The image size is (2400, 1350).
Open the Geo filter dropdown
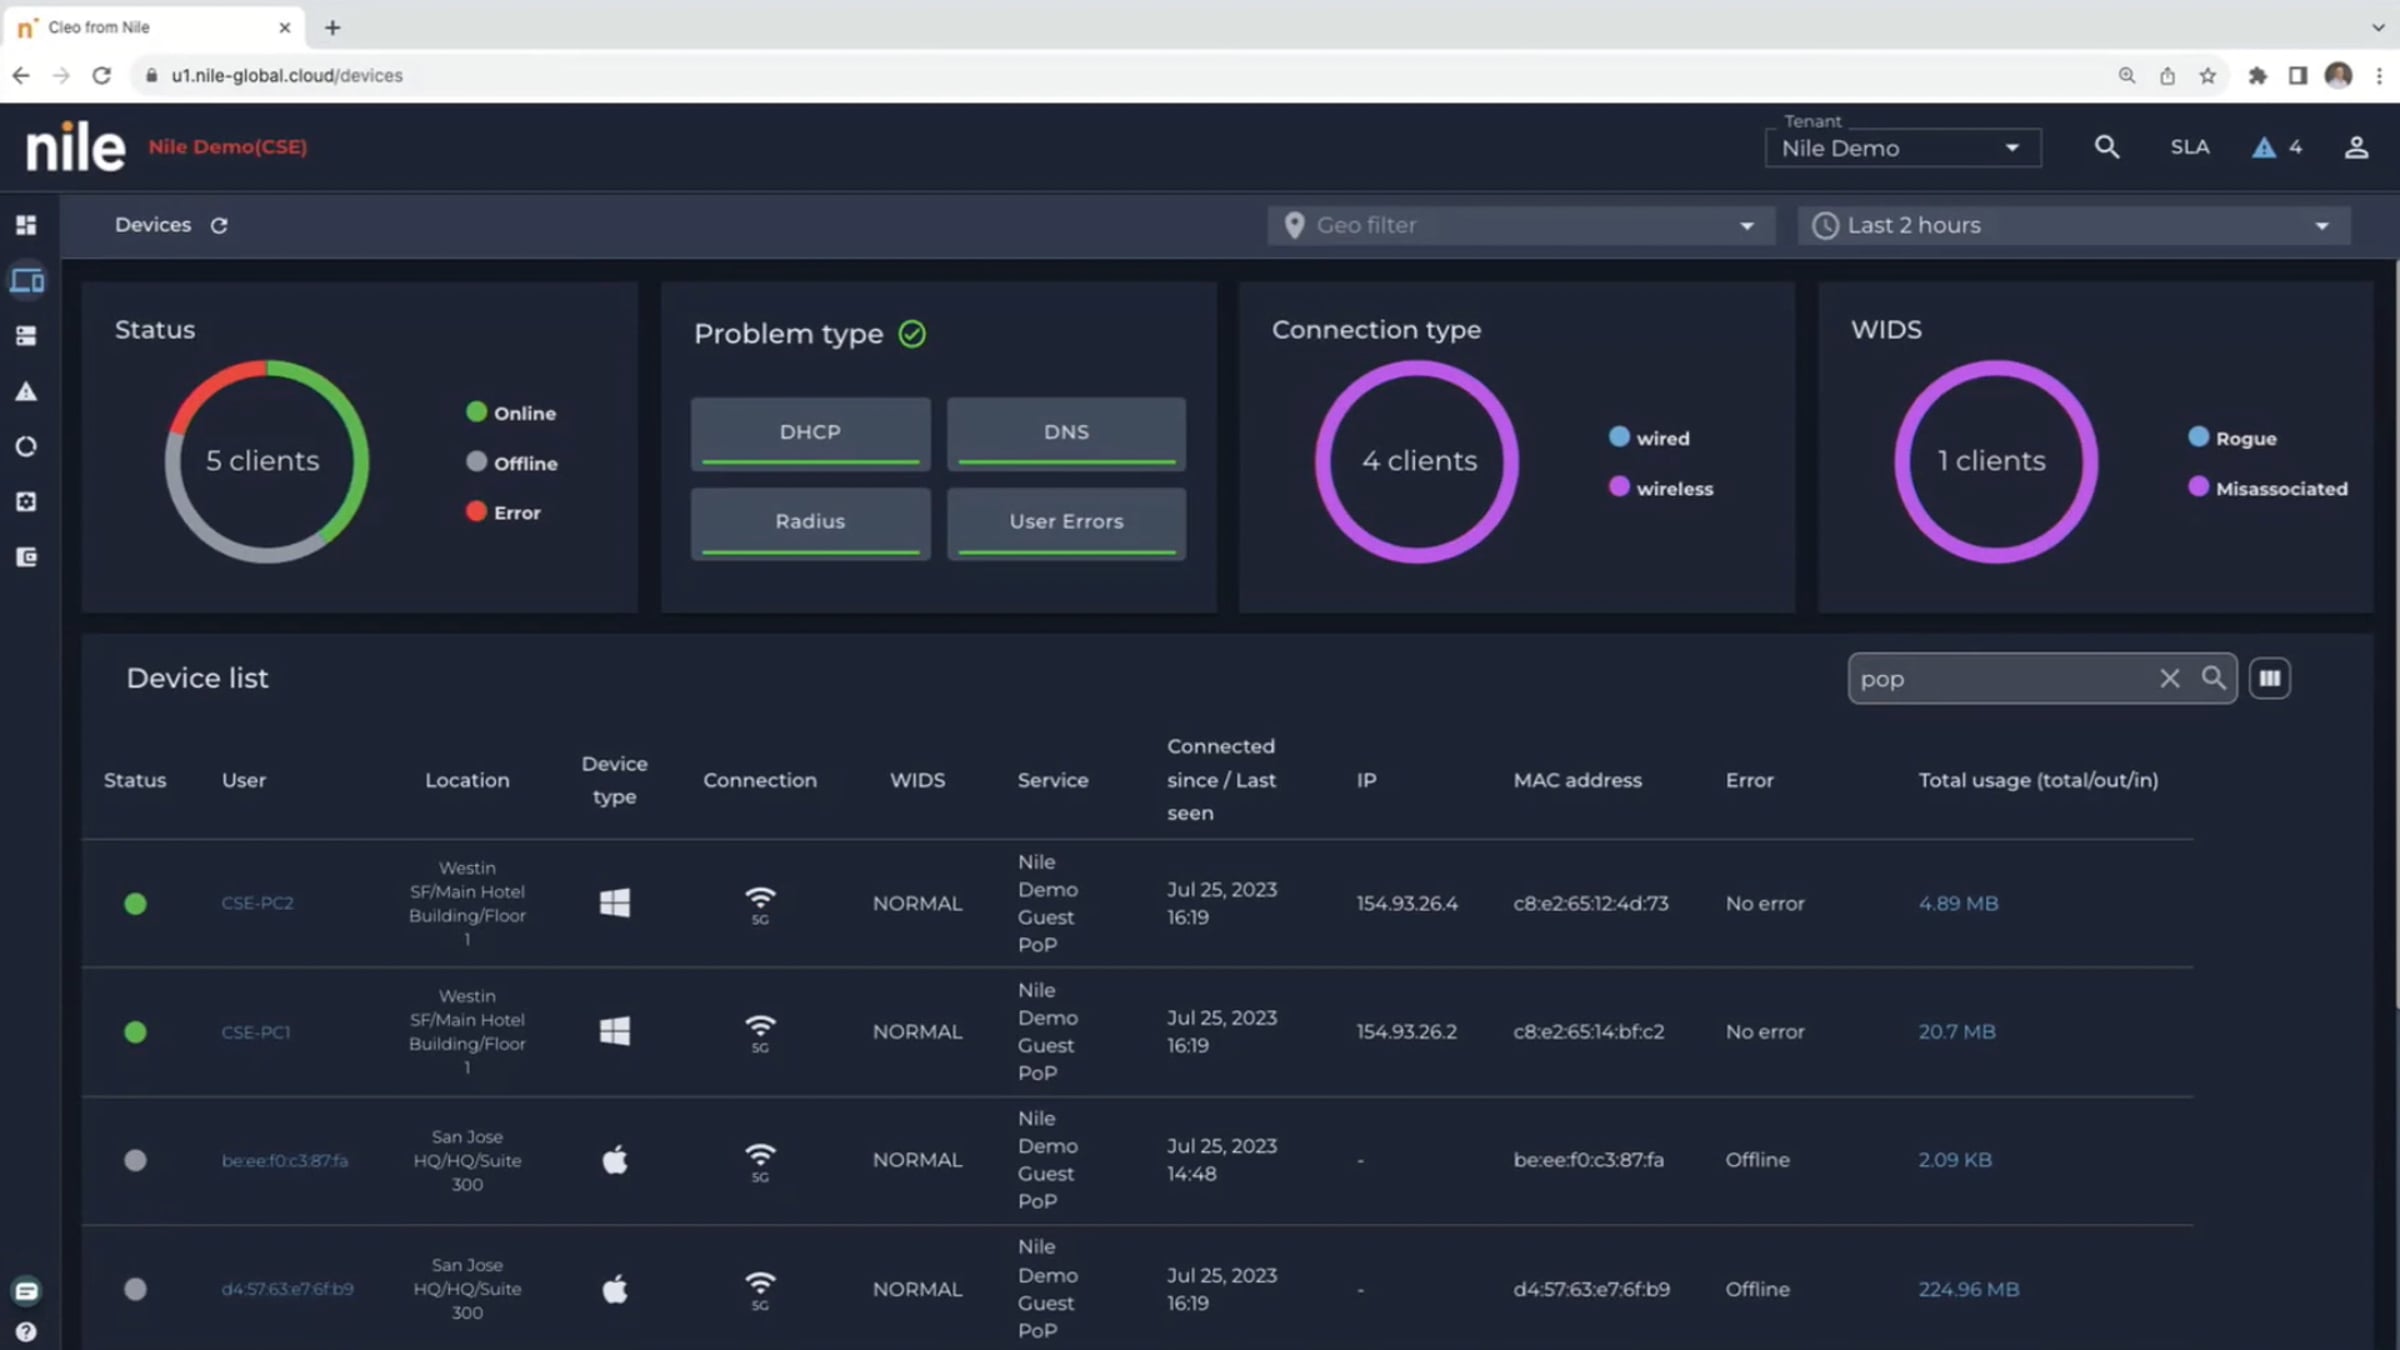(x=1520, y=226)
